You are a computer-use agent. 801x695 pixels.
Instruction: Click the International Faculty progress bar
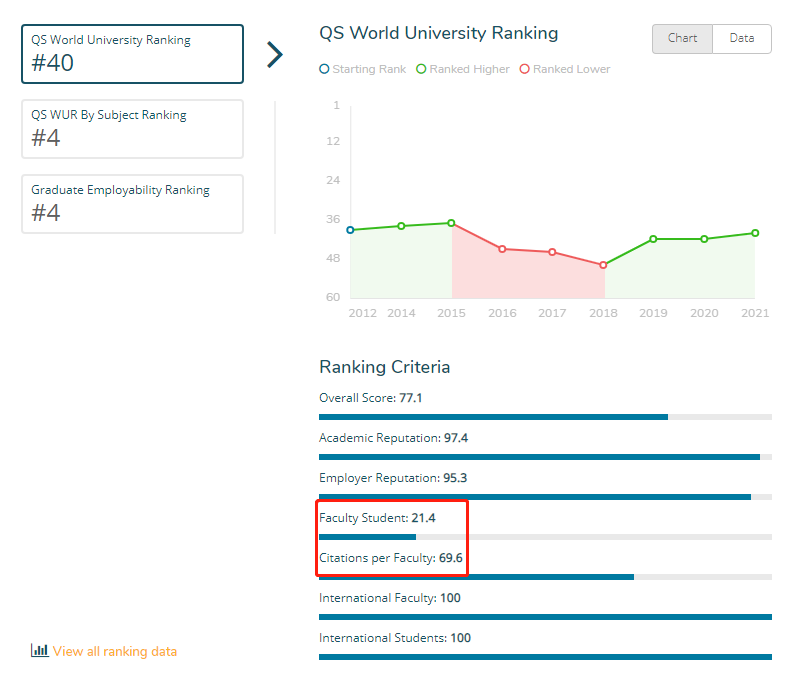pos(545,617)
